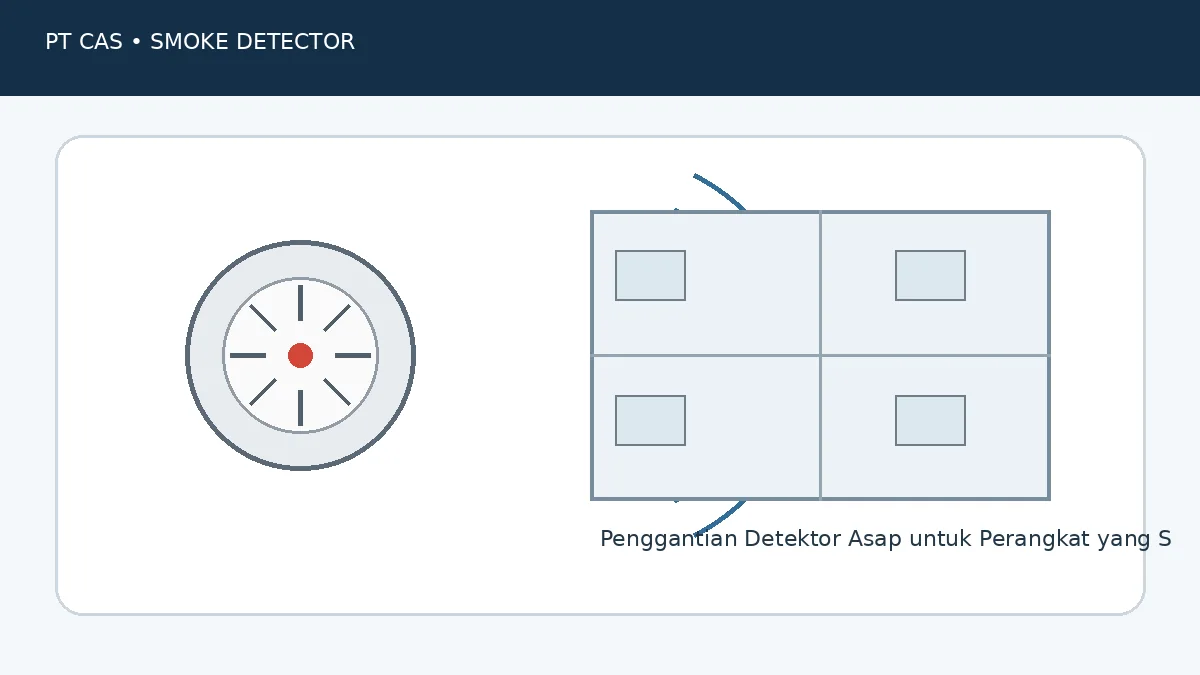This screenshot has width=1200, height=675.
Task: Select the left horizontal vent slot of detector
Action: 248,355
